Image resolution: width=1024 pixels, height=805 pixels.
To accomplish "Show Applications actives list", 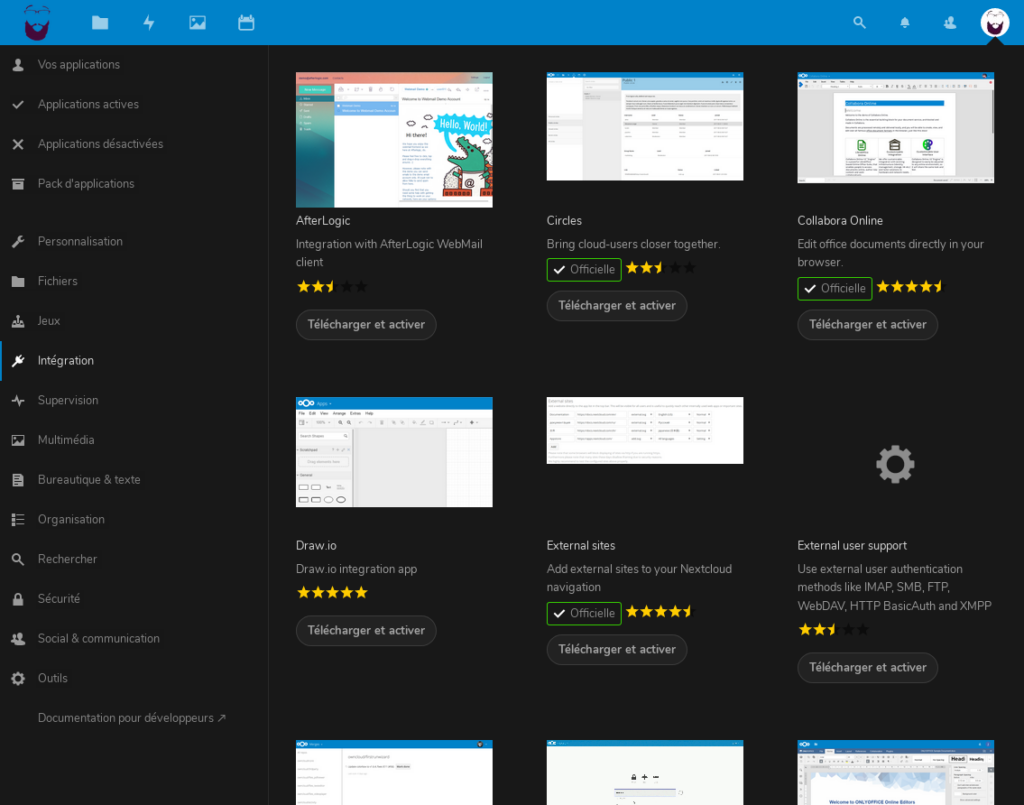I will [134, 104].
